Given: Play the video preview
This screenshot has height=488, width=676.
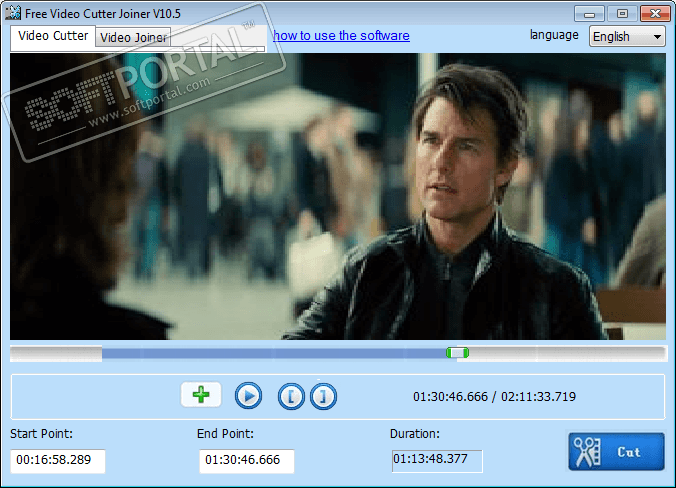Looking at the screenshot, I should pos(248,395).
